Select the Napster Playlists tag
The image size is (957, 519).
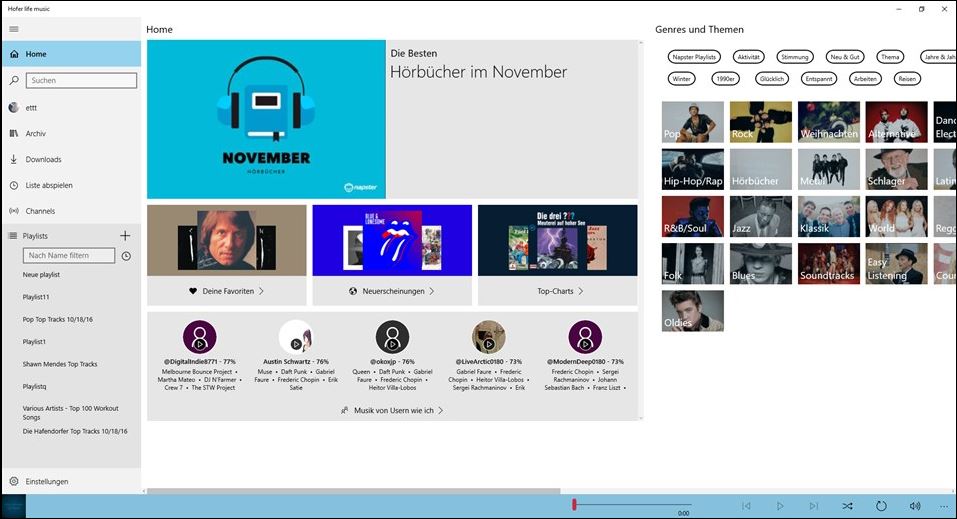pyautogui.click(x=694, y=57)
